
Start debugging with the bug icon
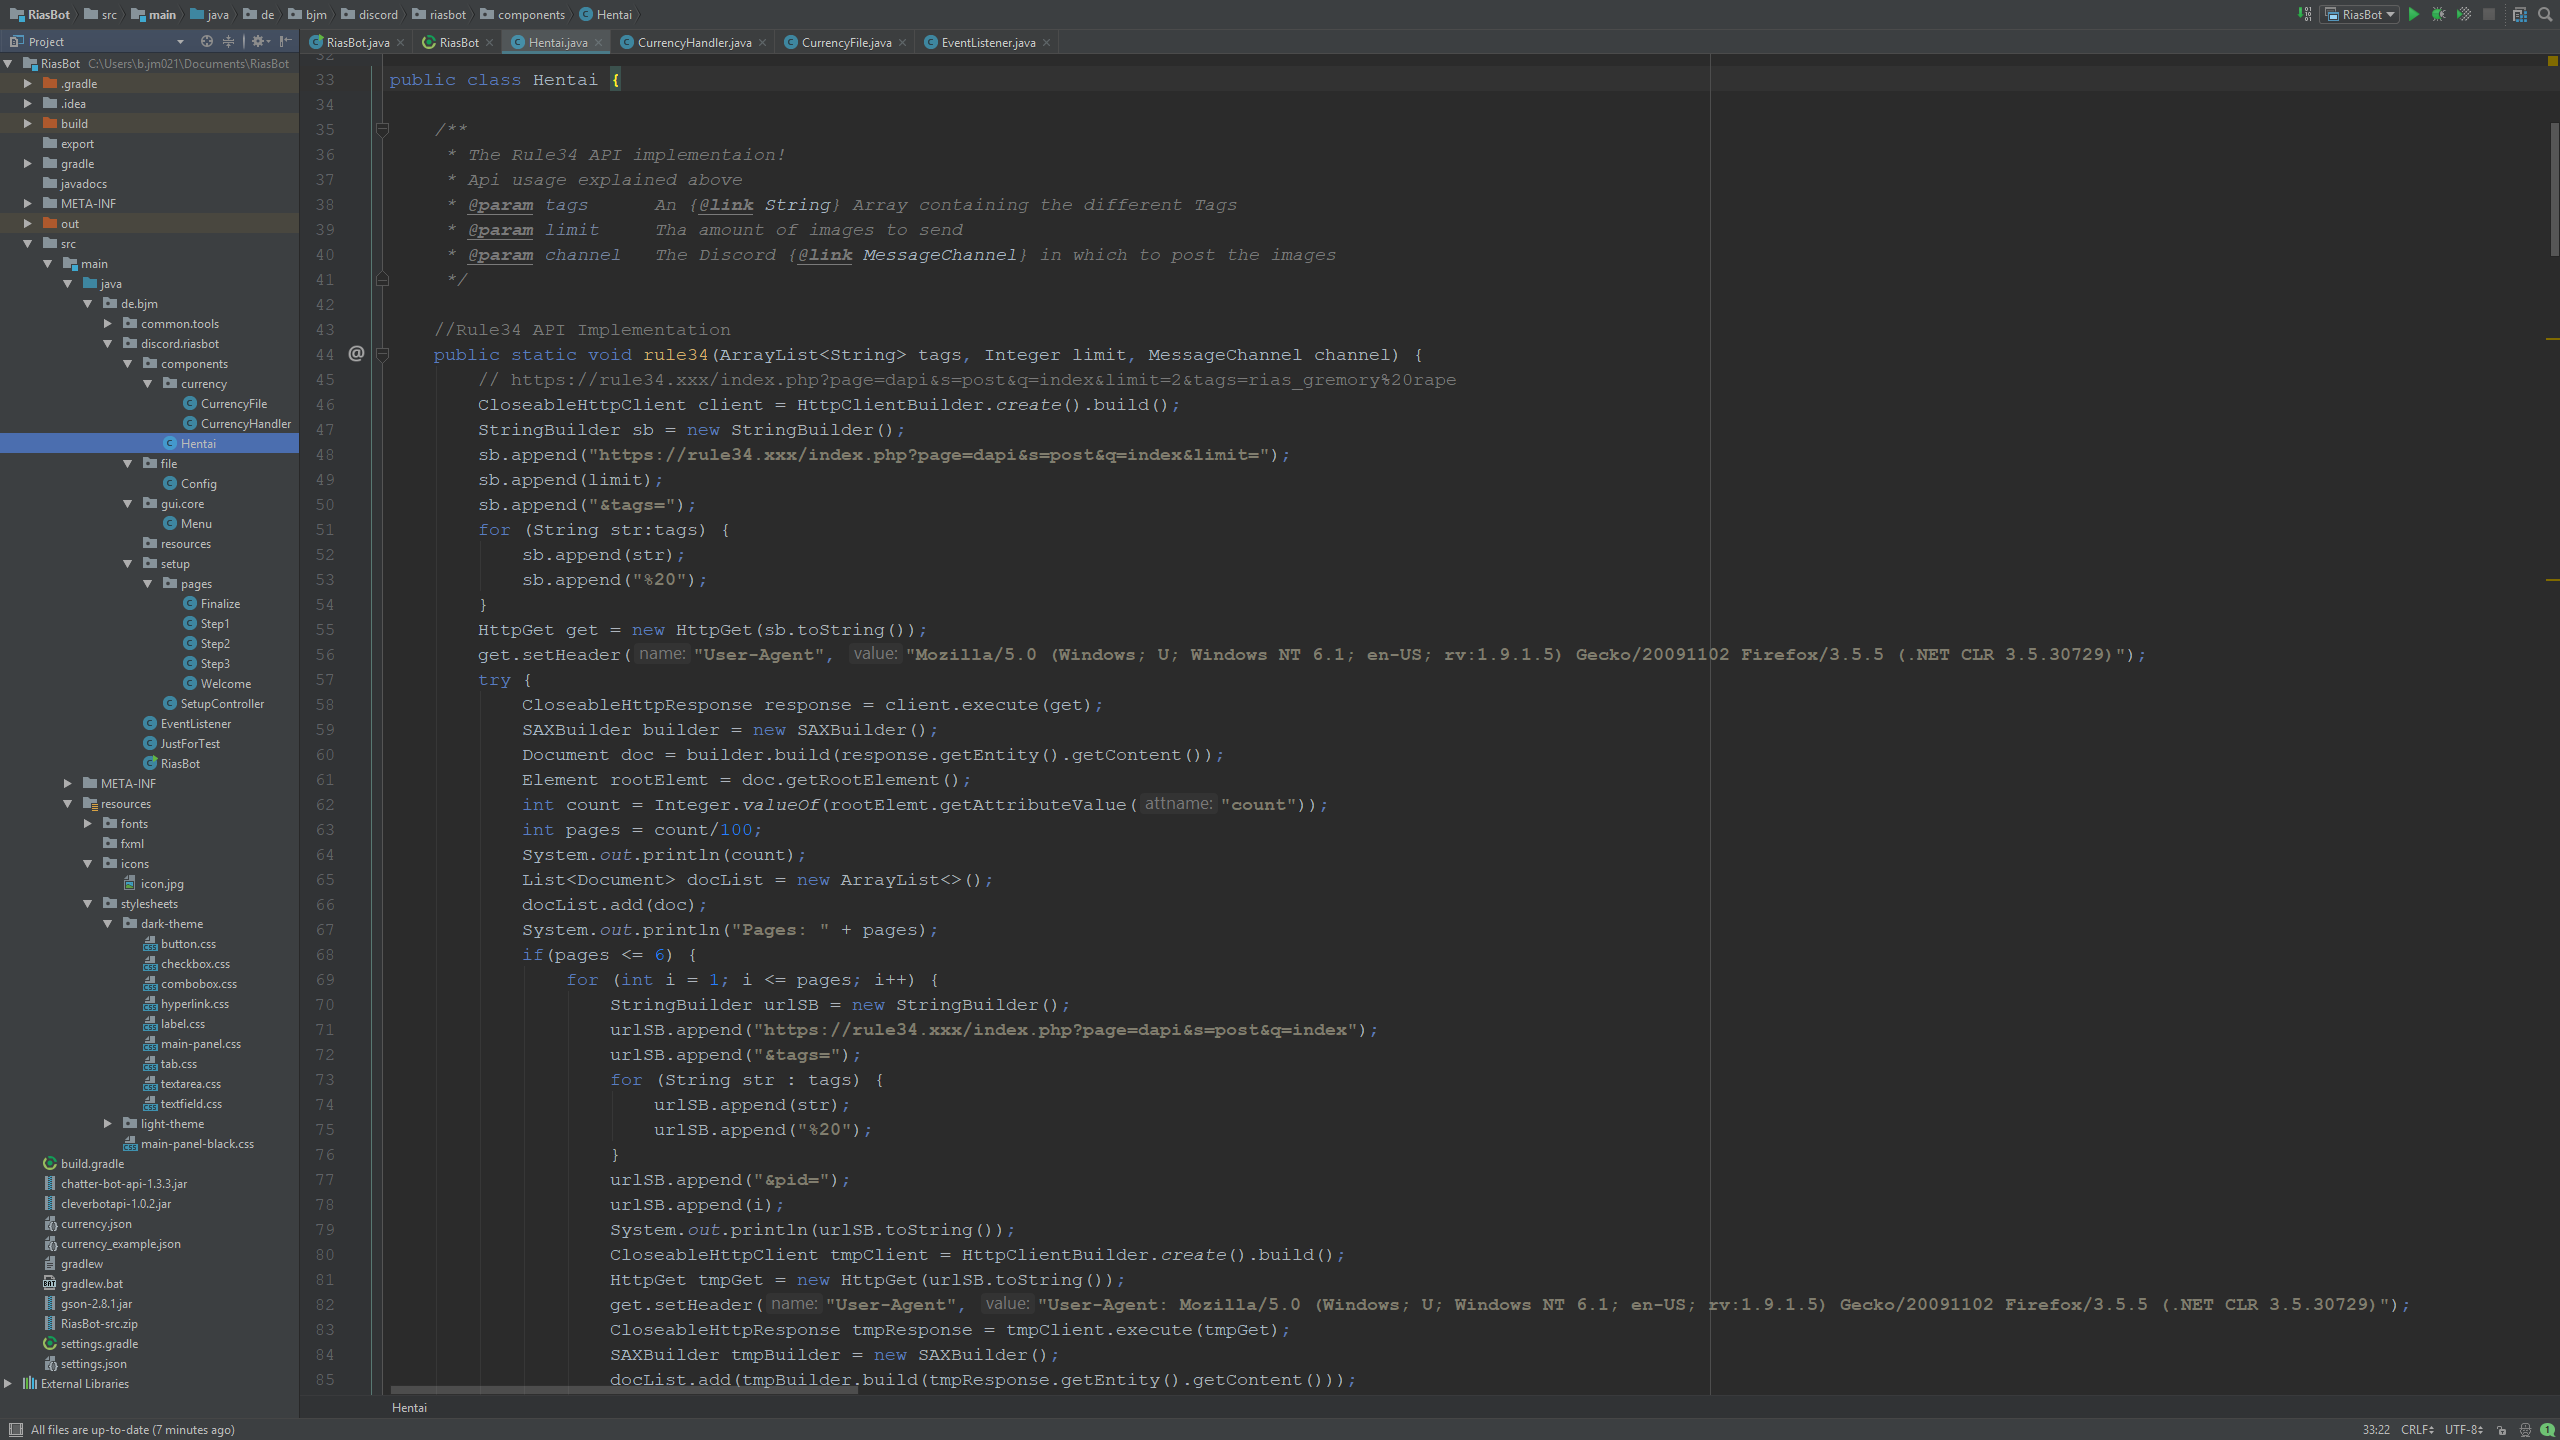2439,14
